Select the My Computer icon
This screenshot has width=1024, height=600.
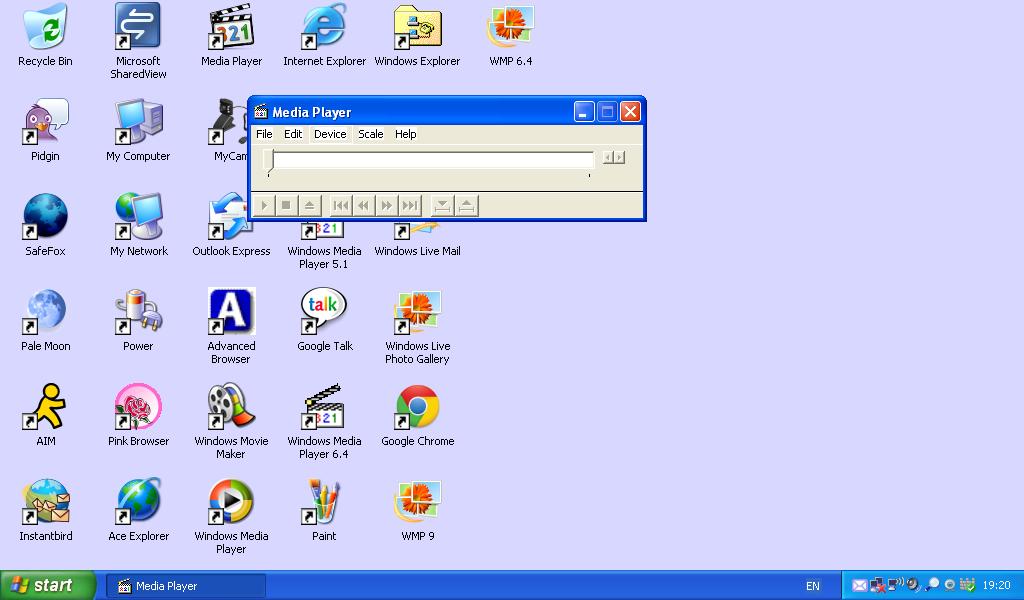click(138, 130)
